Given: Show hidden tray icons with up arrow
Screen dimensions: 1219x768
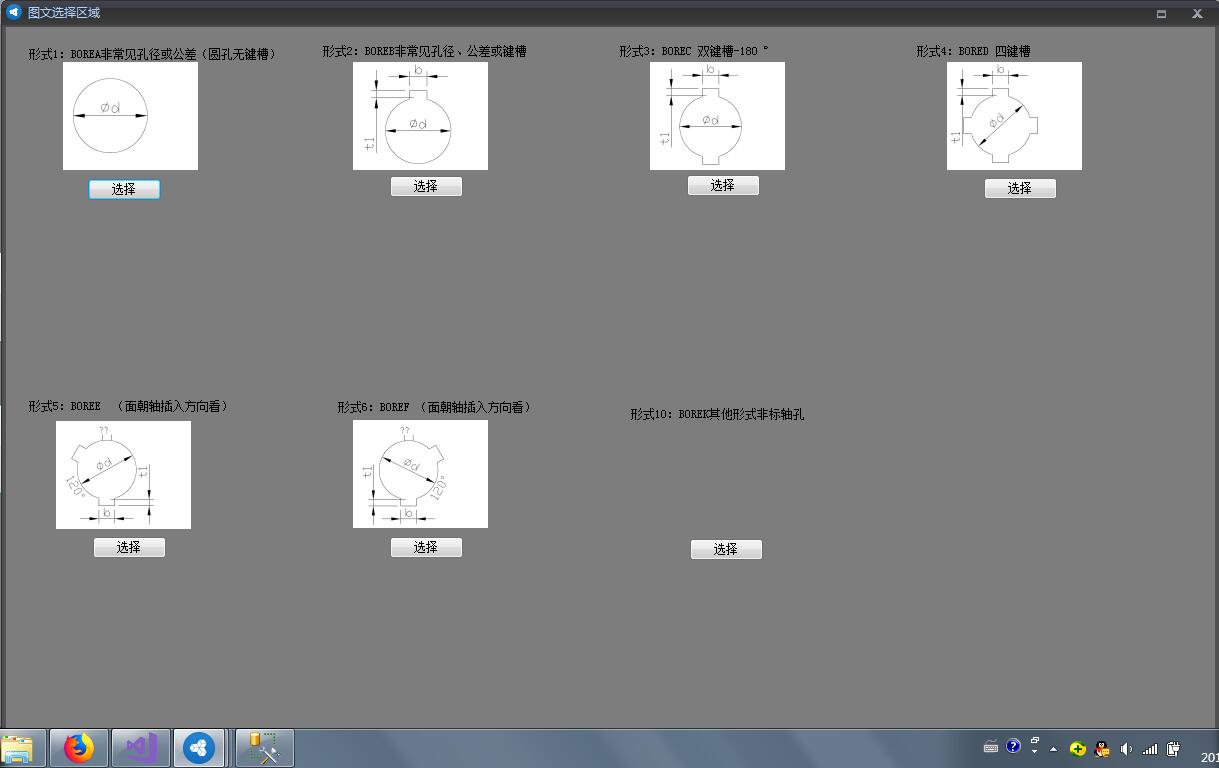Looking at the screenshot, I should pos(1053,749).
